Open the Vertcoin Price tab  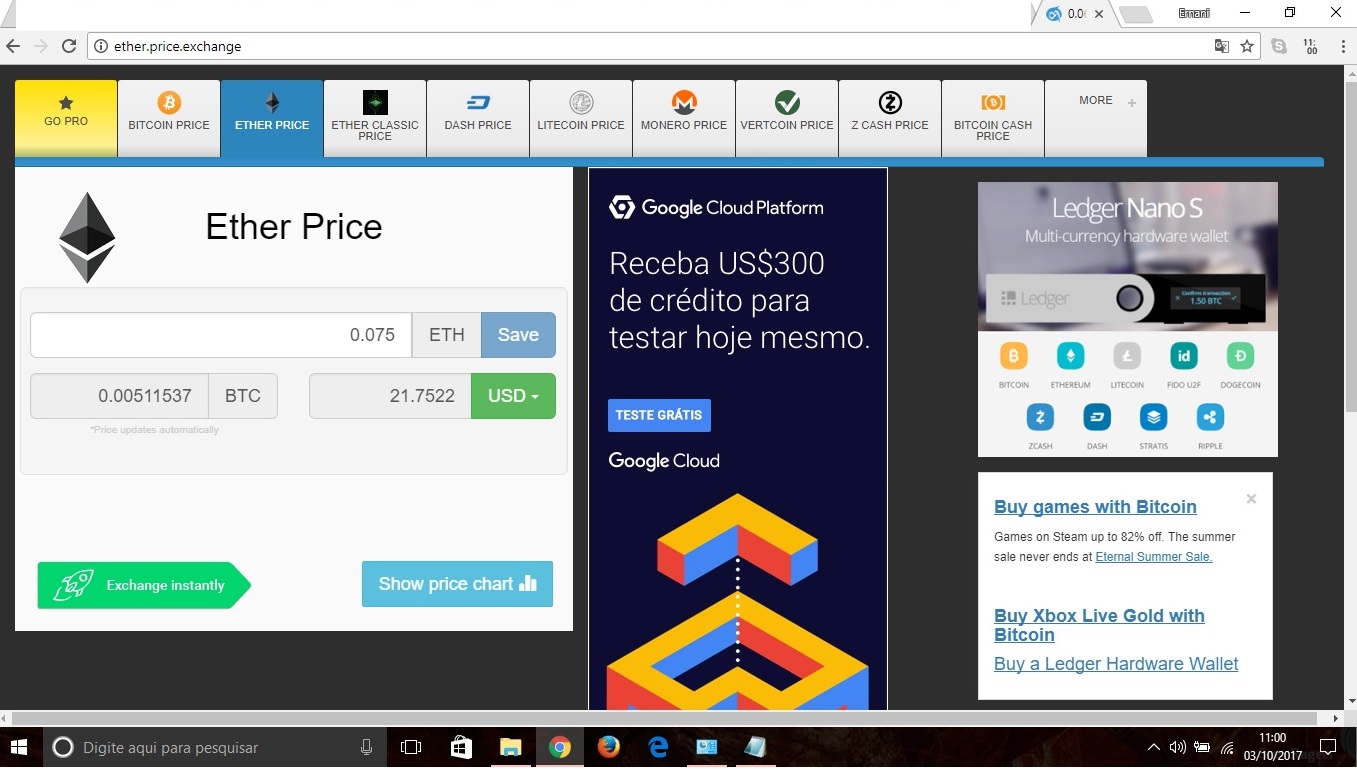pyautogui.click(x=787, y=118)
